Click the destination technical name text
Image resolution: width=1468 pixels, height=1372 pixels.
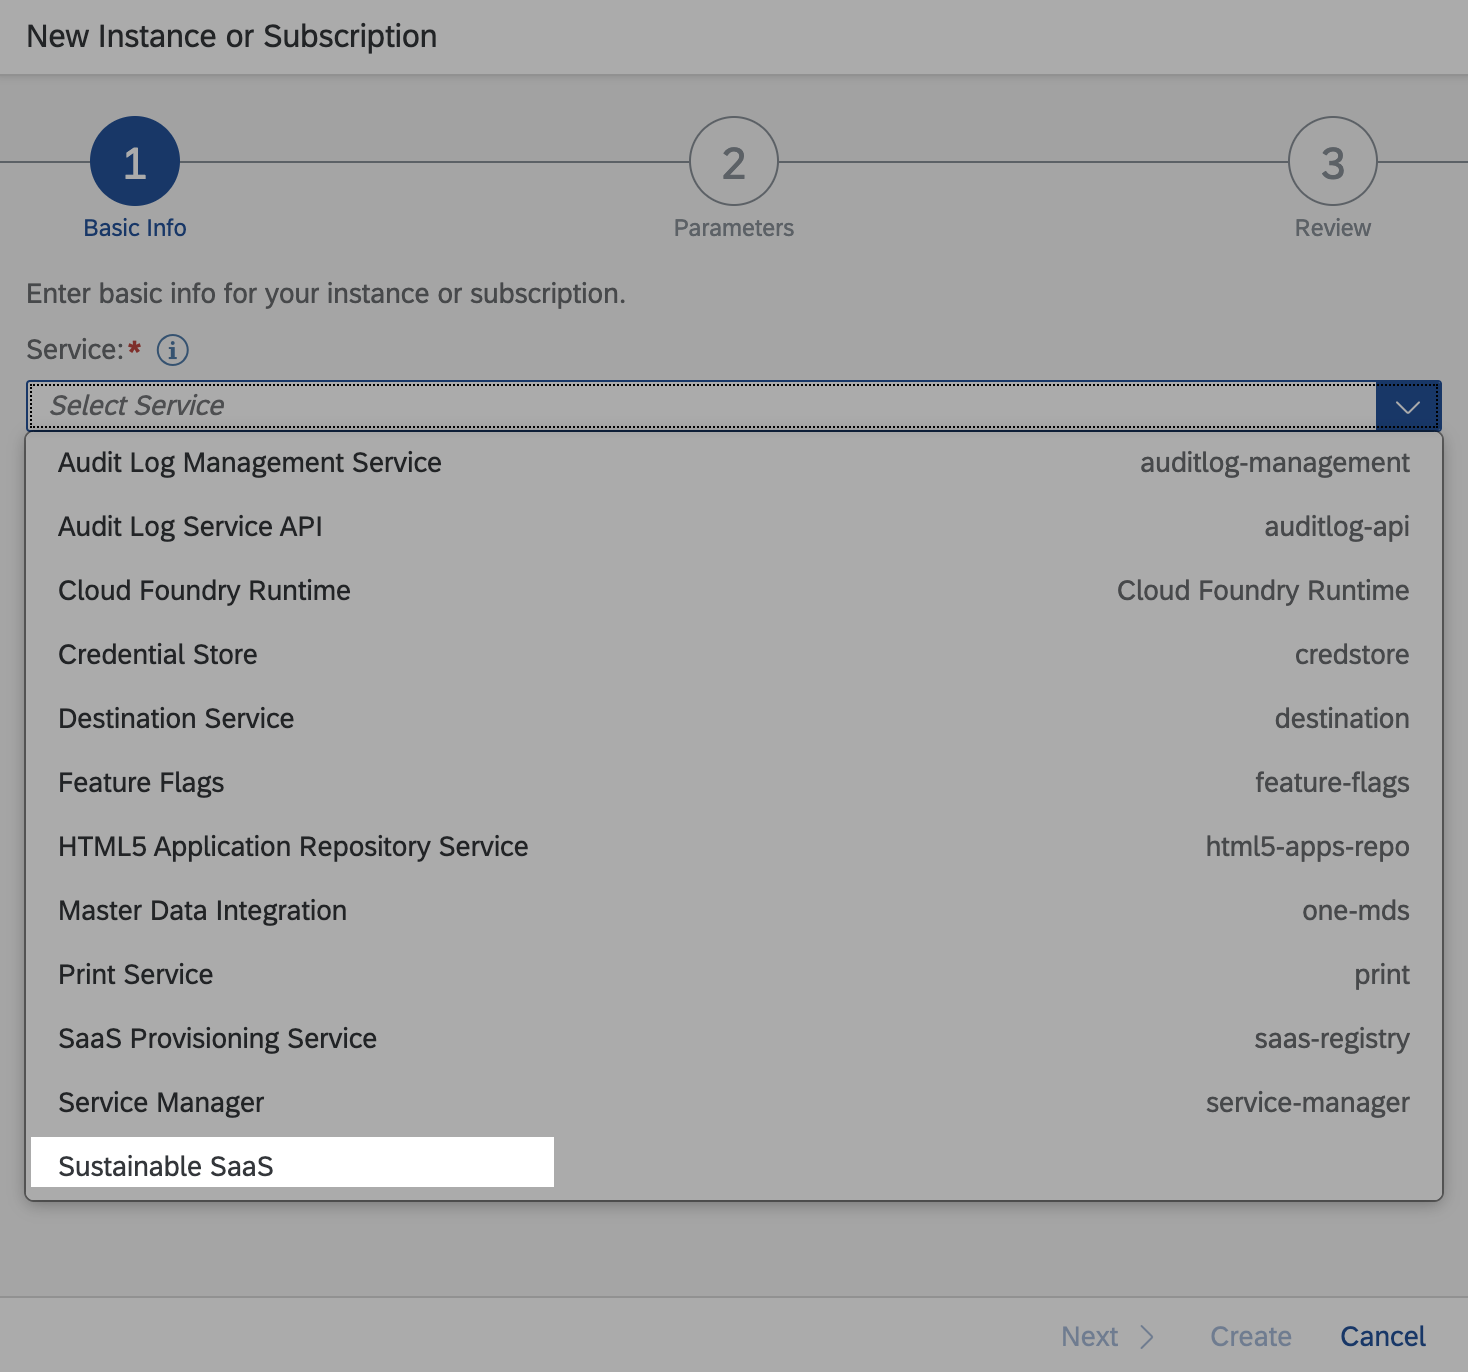[x=1342, y=719]
